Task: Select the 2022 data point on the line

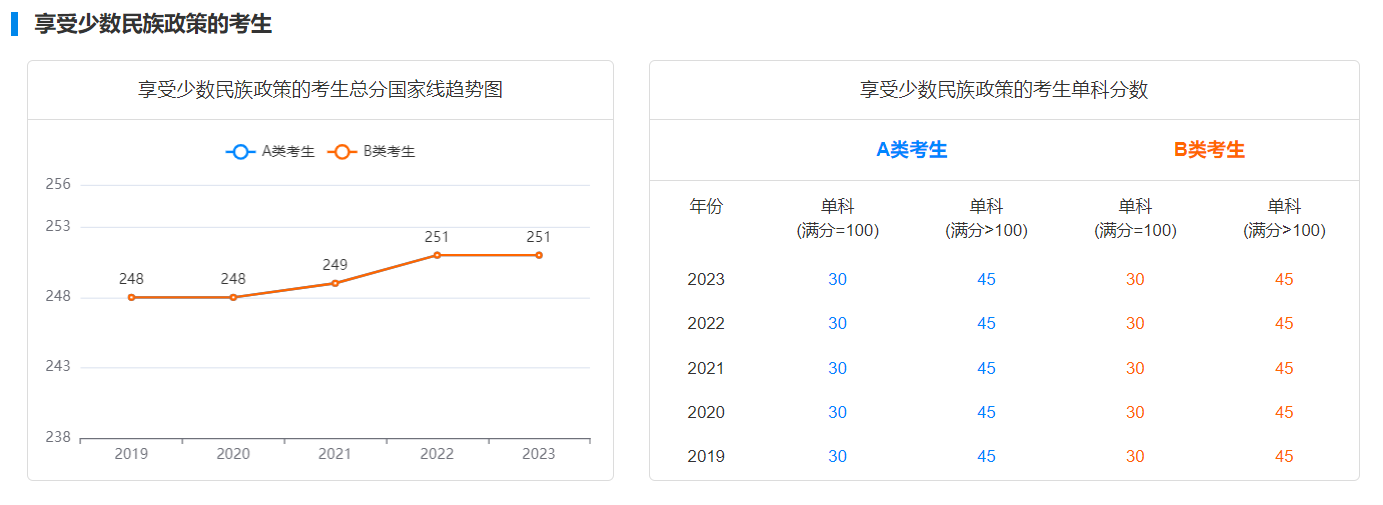Action: pos(437,255)
